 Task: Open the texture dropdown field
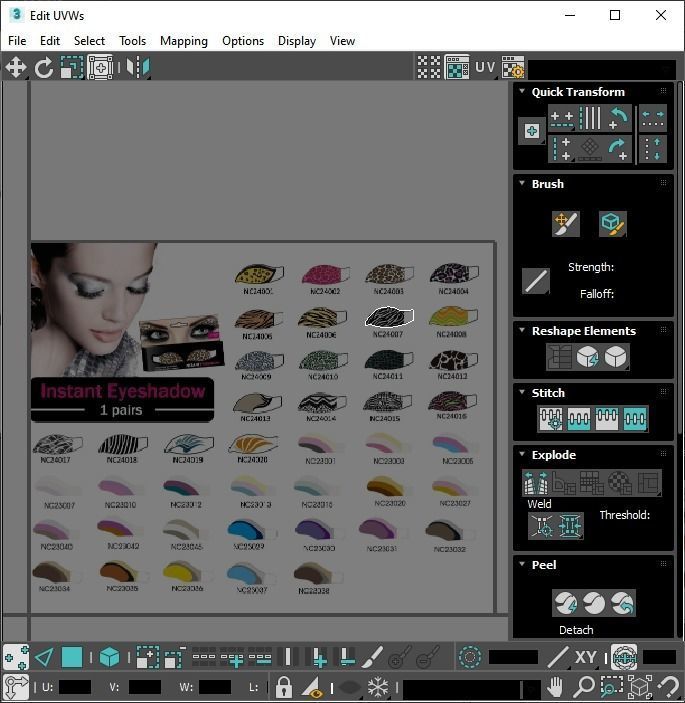tap(602, 69)
